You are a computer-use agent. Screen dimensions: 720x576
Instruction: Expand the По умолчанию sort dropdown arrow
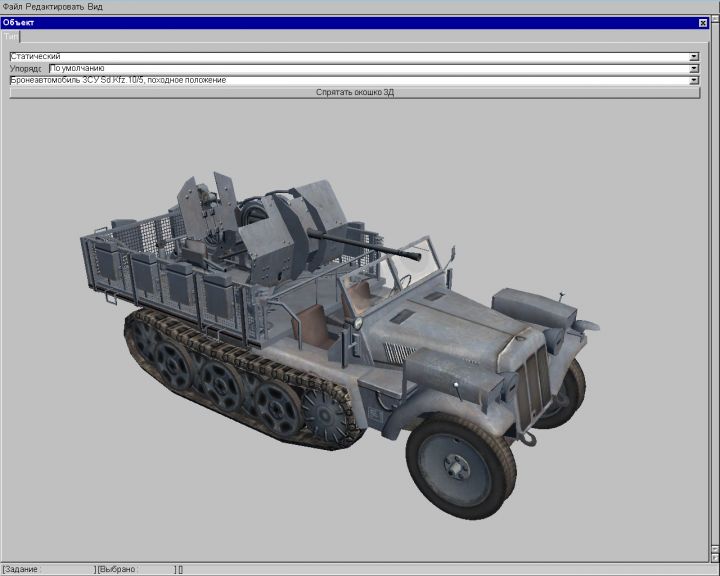point(694,69)
